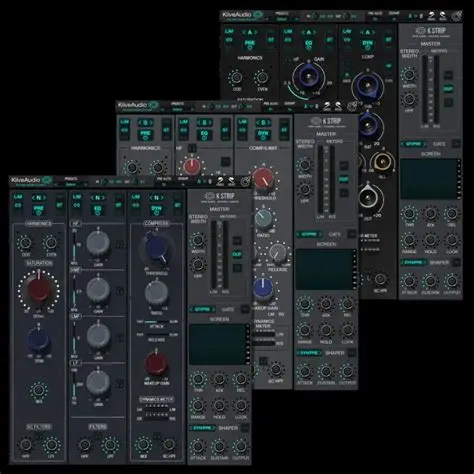This screenshot has height=474, width=474.
Task: Change the N console selector above DYN
Action: click(156, 198)
